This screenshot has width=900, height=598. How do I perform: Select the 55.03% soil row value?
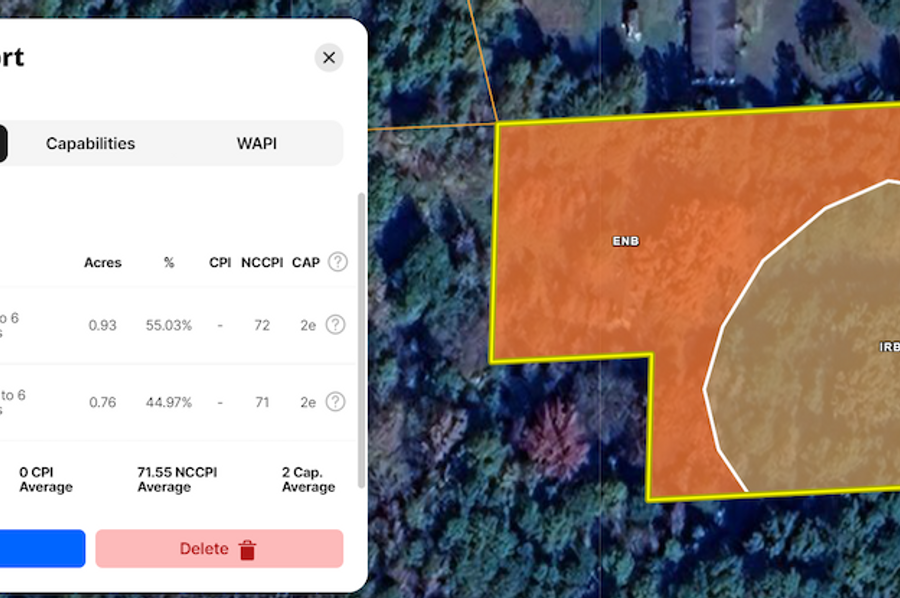(x=168, y=325)
